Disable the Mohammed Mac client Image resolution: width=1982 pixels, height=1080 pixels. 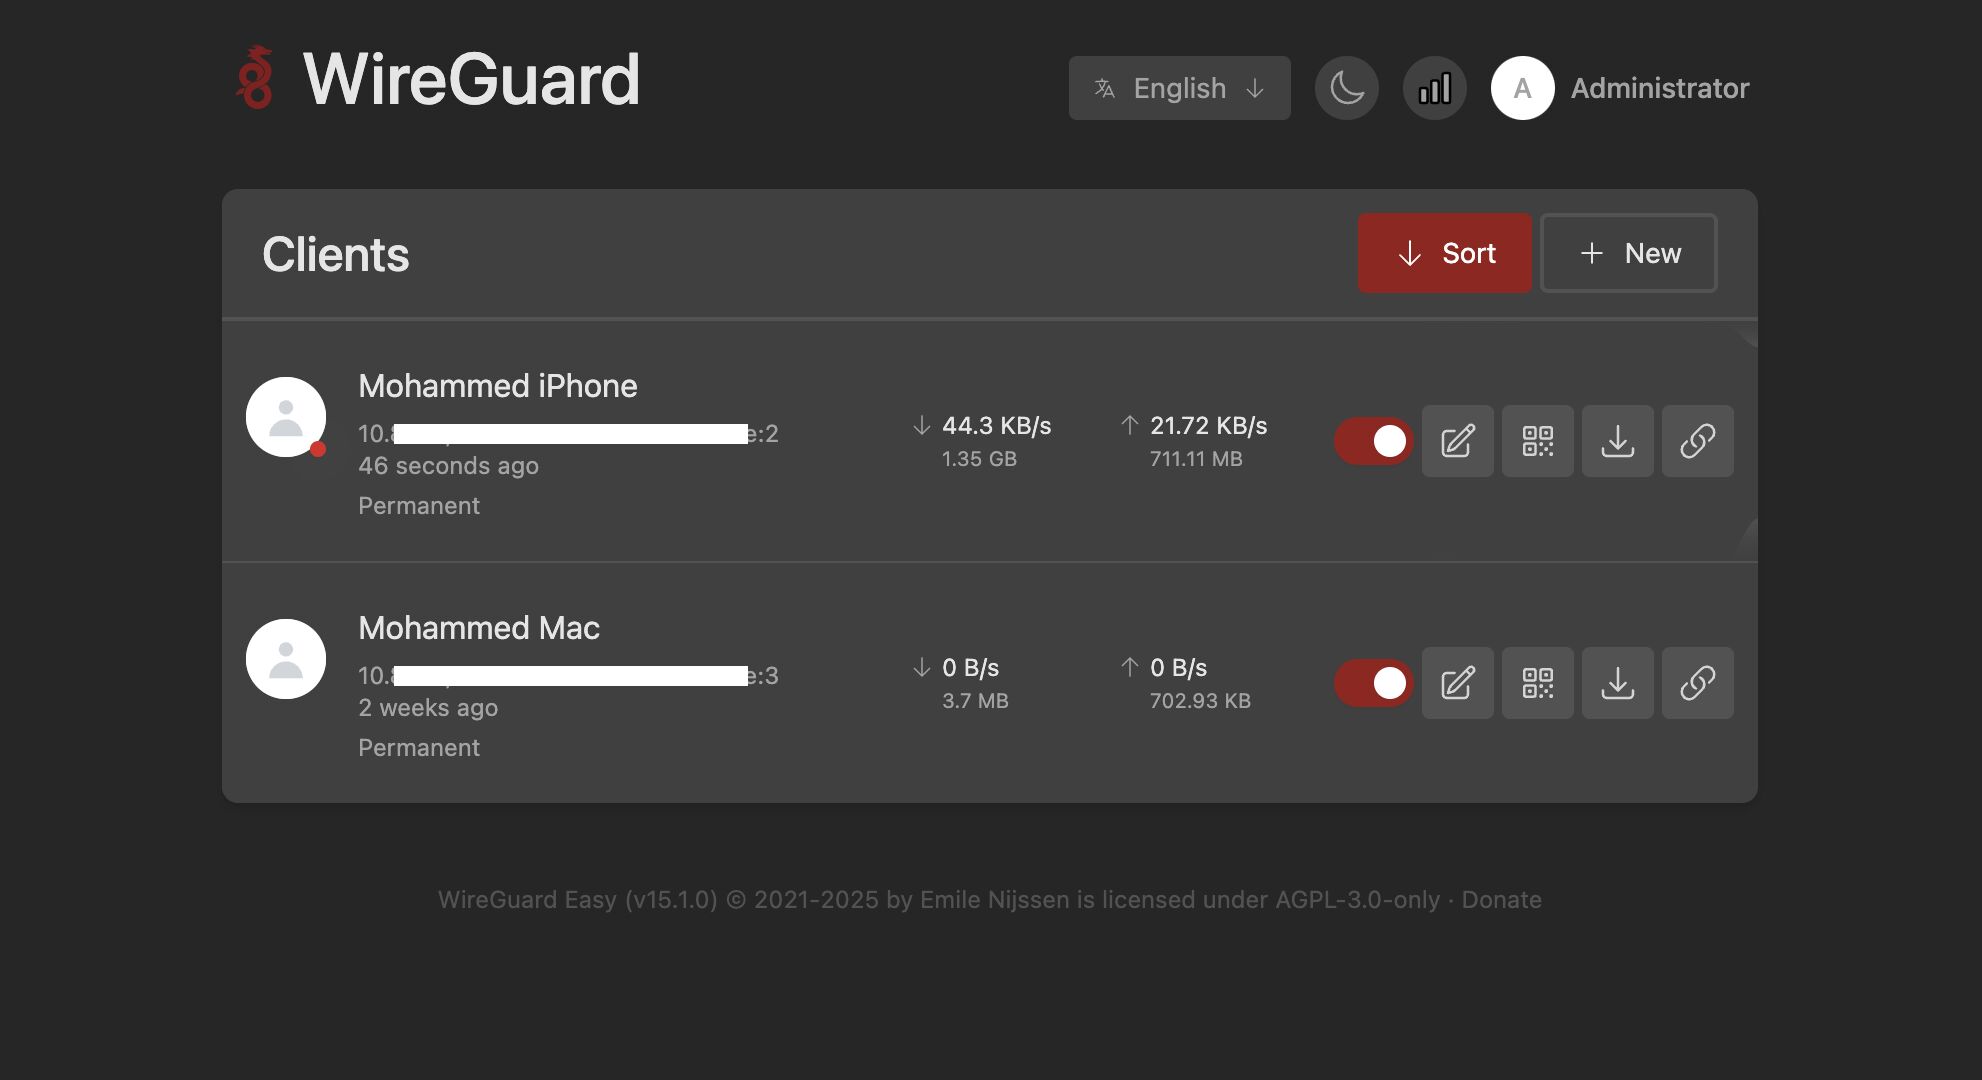pyautogui.click(x=1373, y=683)
